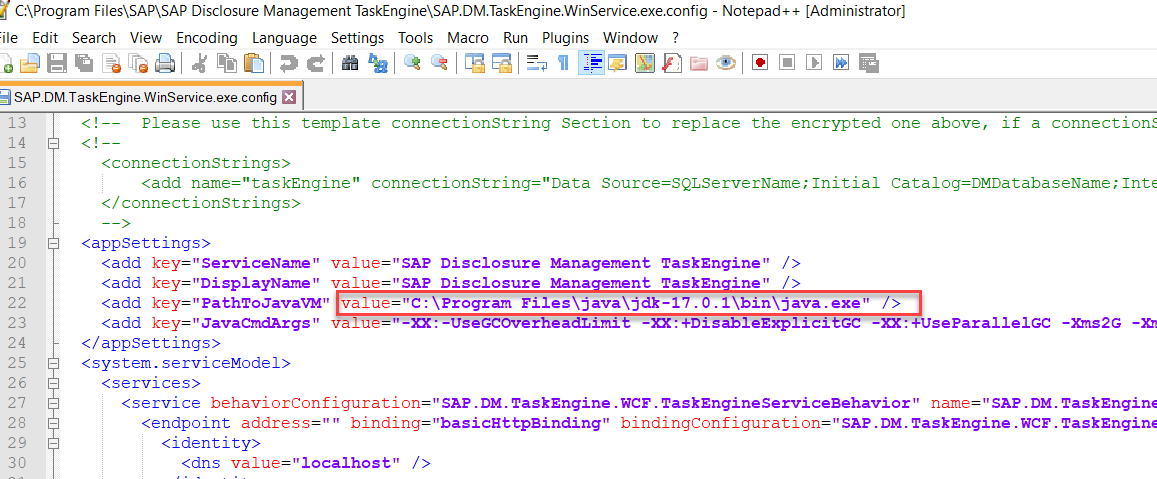Open the Macro menu

point(468,38)
